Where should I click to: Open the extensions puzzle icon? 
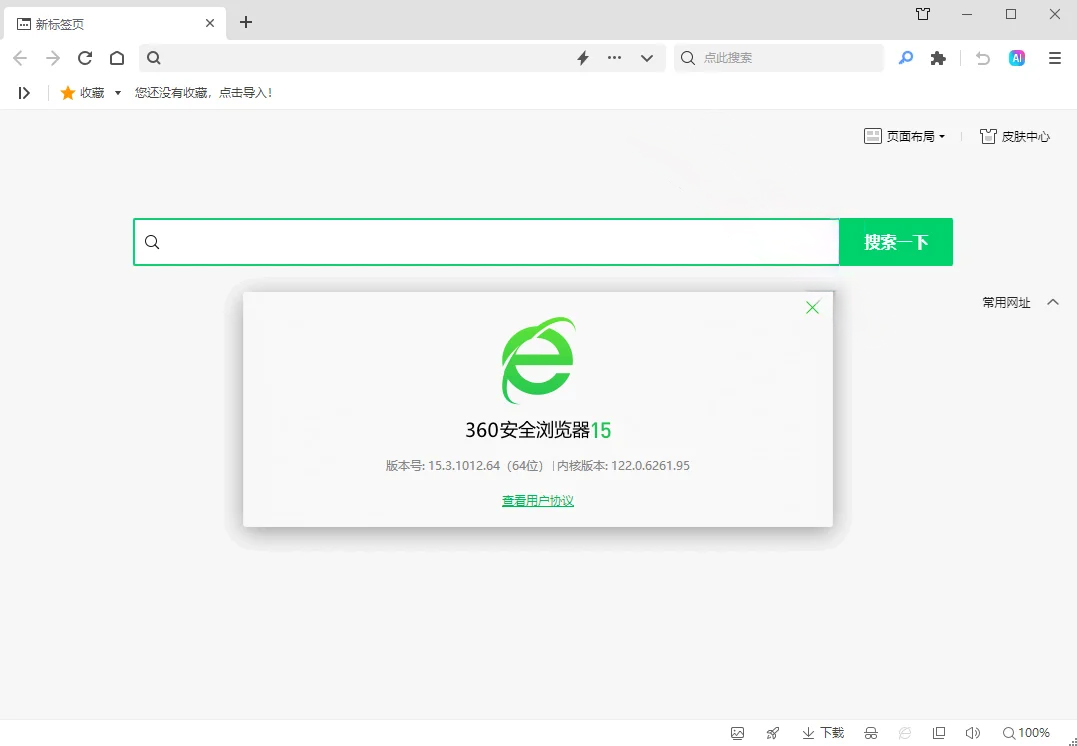pyautogui.click(x=938, y=58)
